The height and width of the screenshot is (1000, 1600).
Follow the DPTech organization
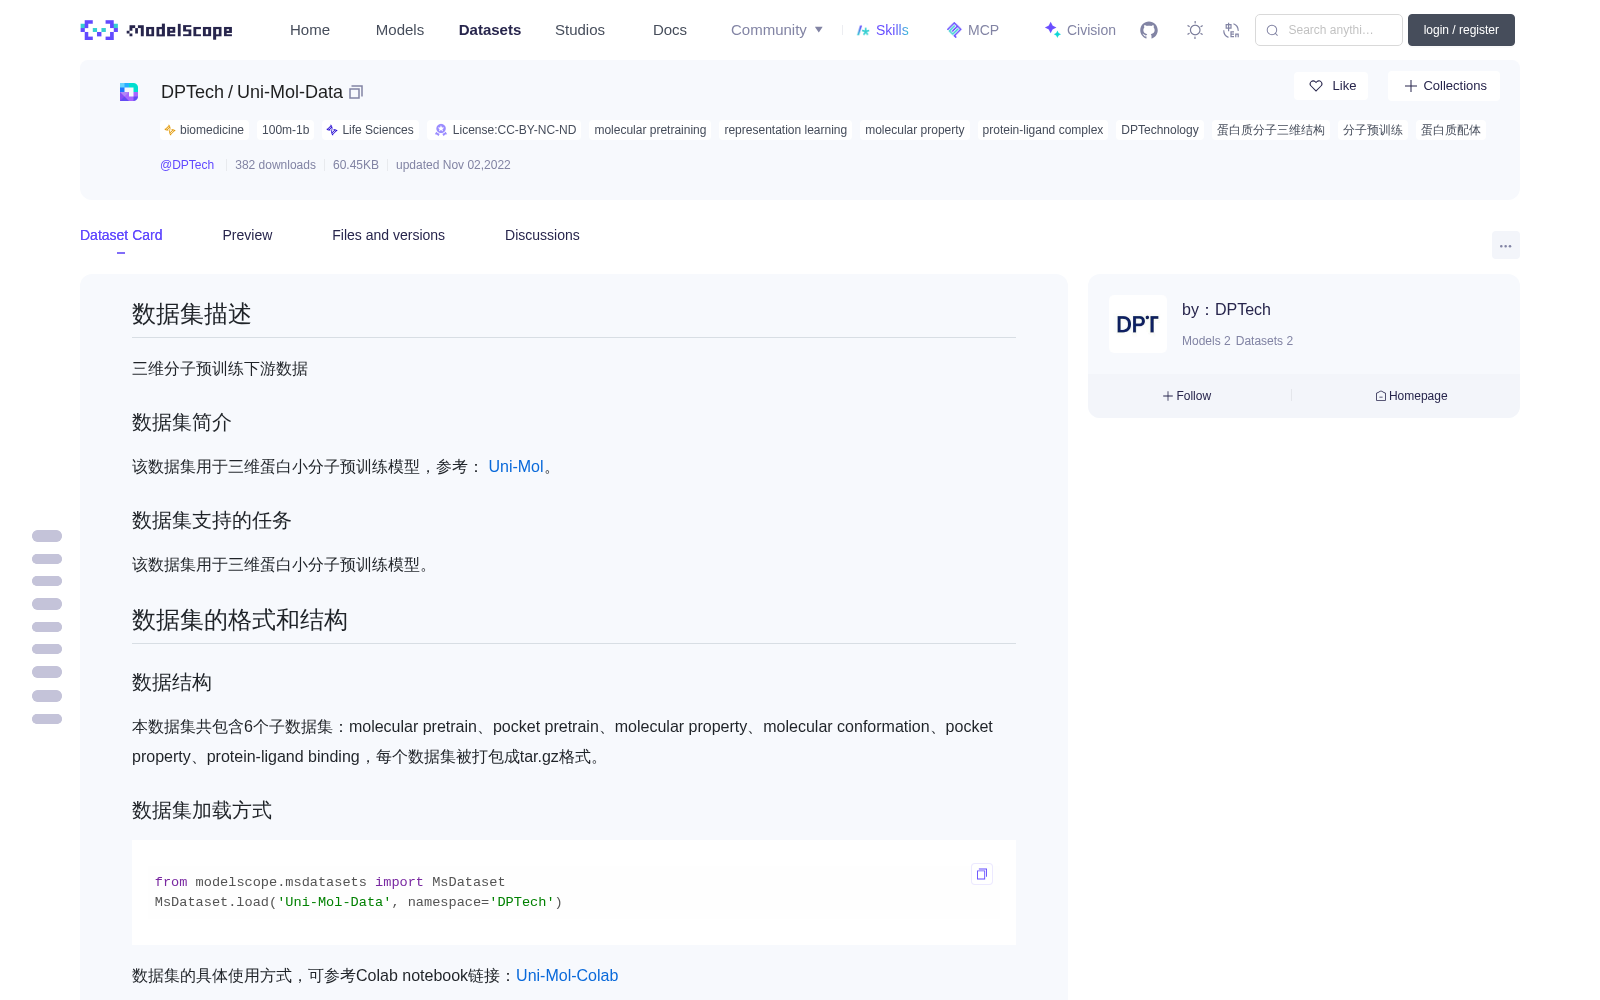click(x=1187, y=396)
